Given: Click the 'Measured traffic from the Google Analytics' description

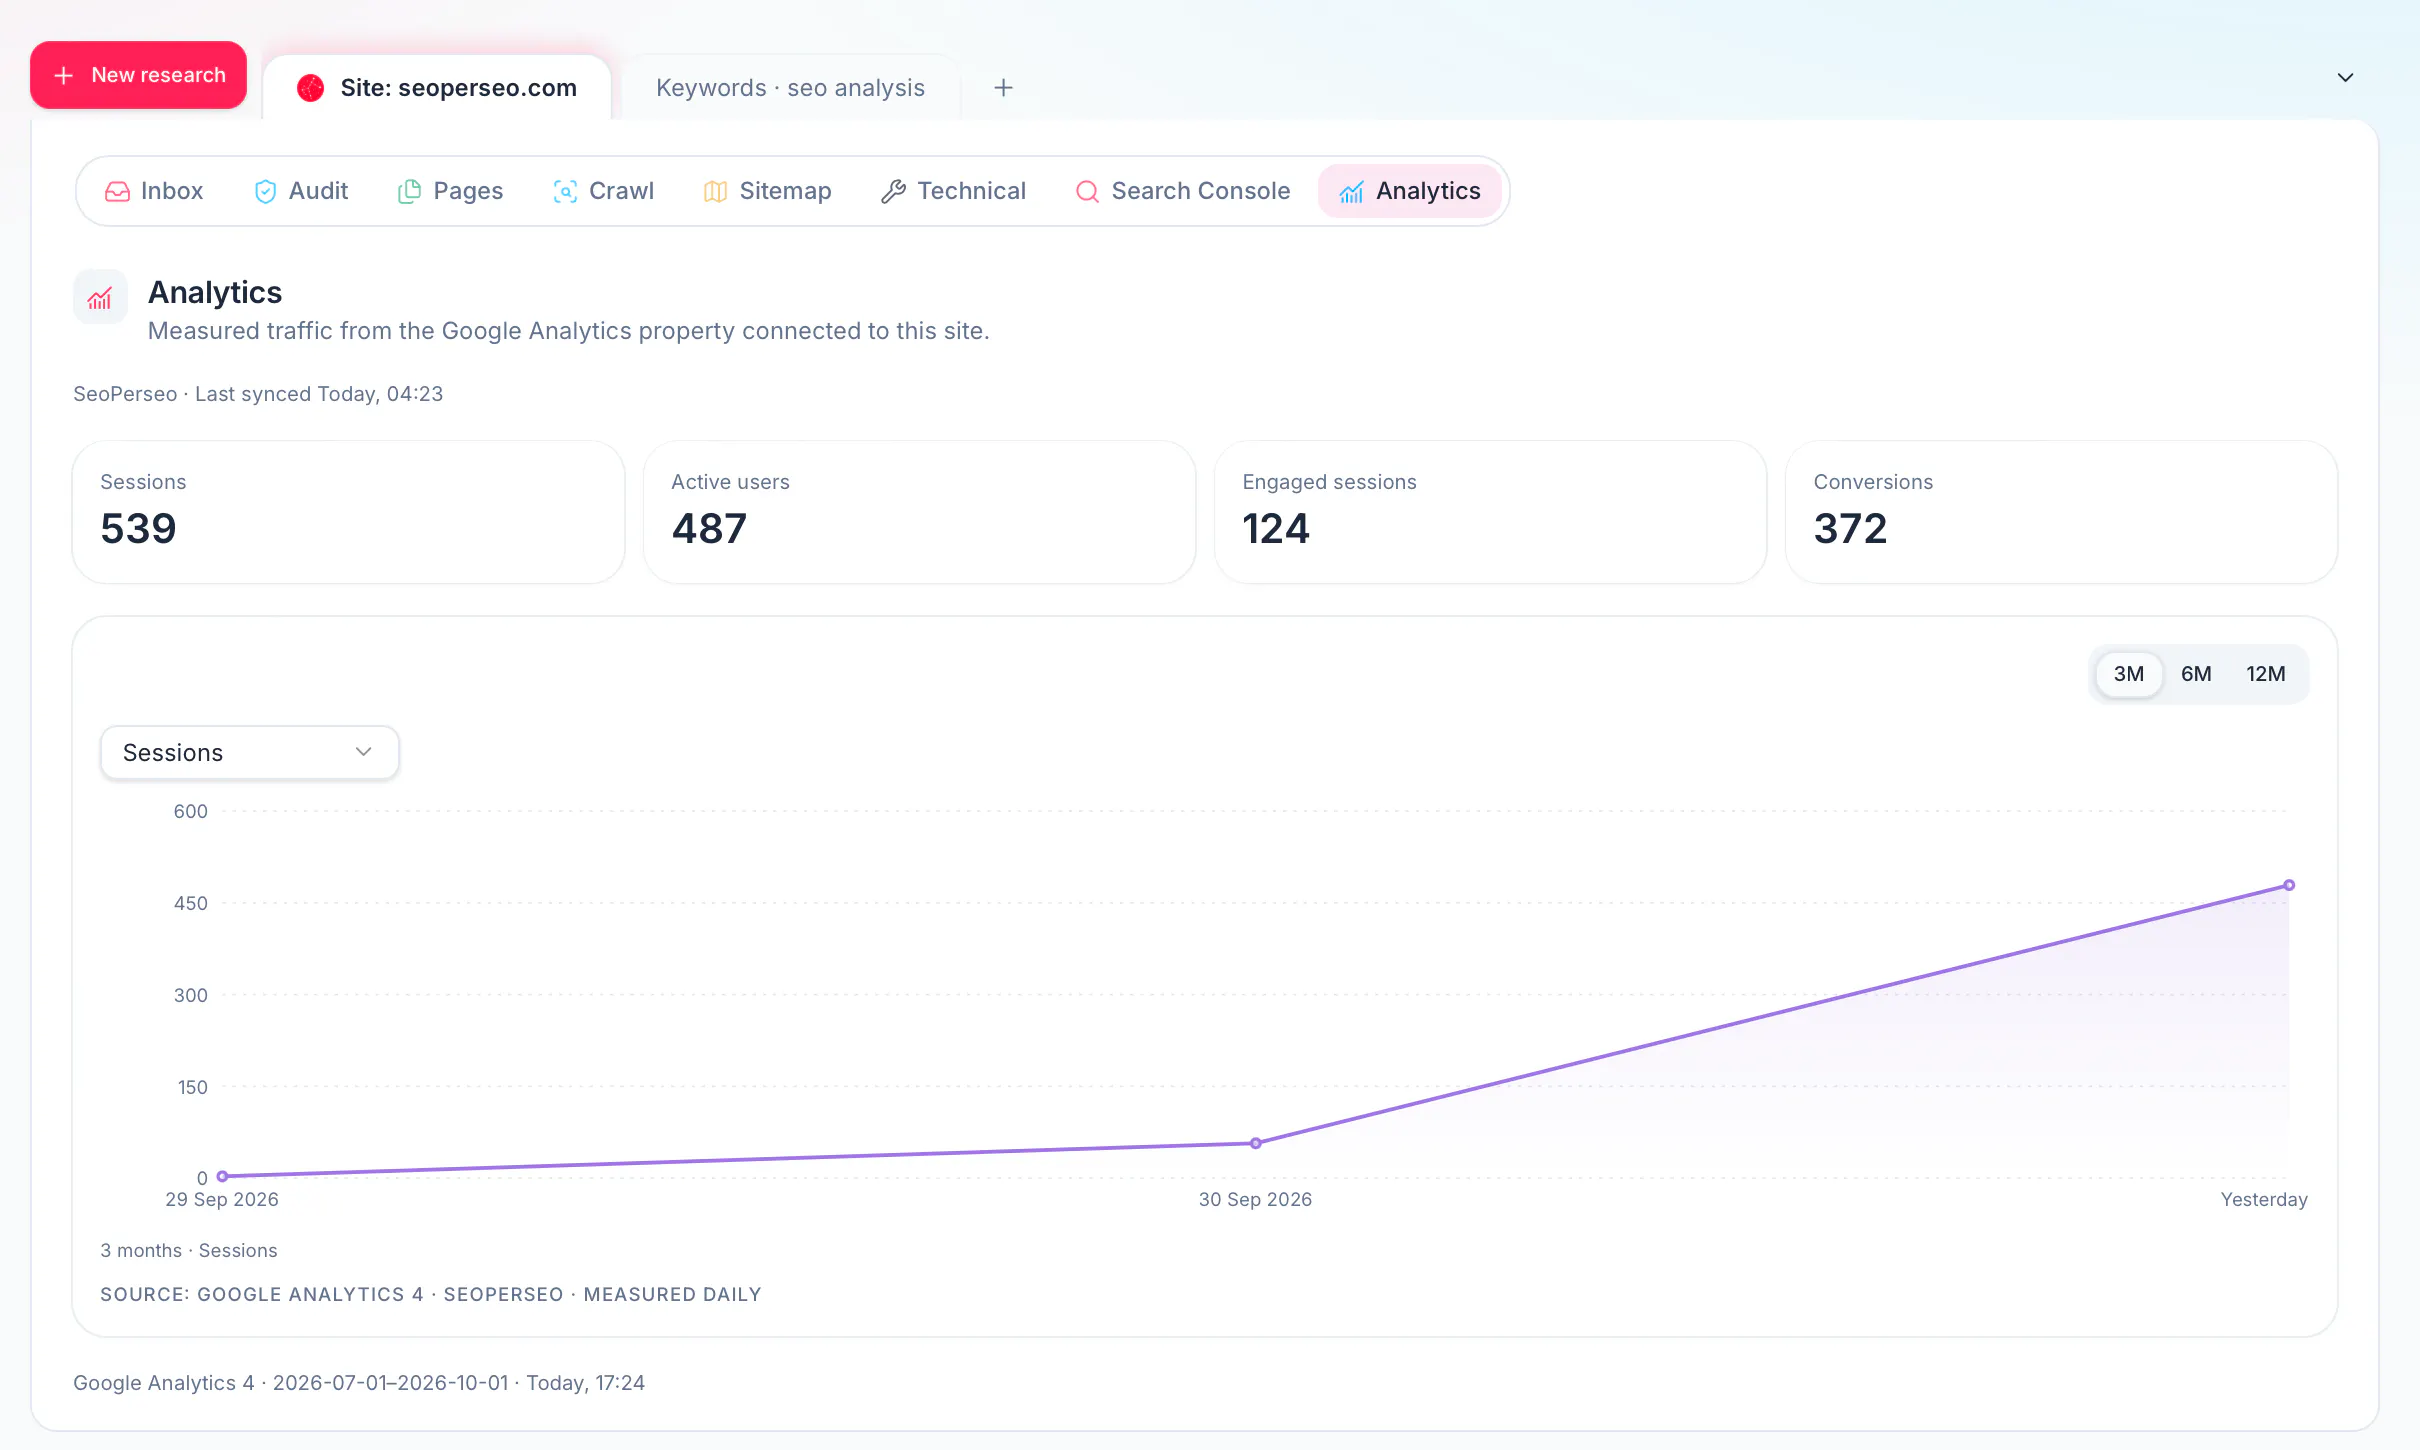Looking at the screenshot, I should (569, 331).
